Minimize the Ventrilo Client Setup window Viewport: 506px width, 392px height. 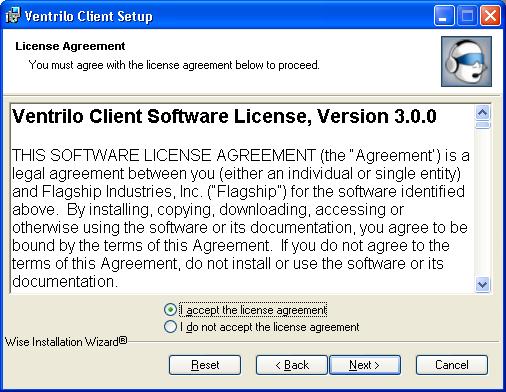coord(444,15)
